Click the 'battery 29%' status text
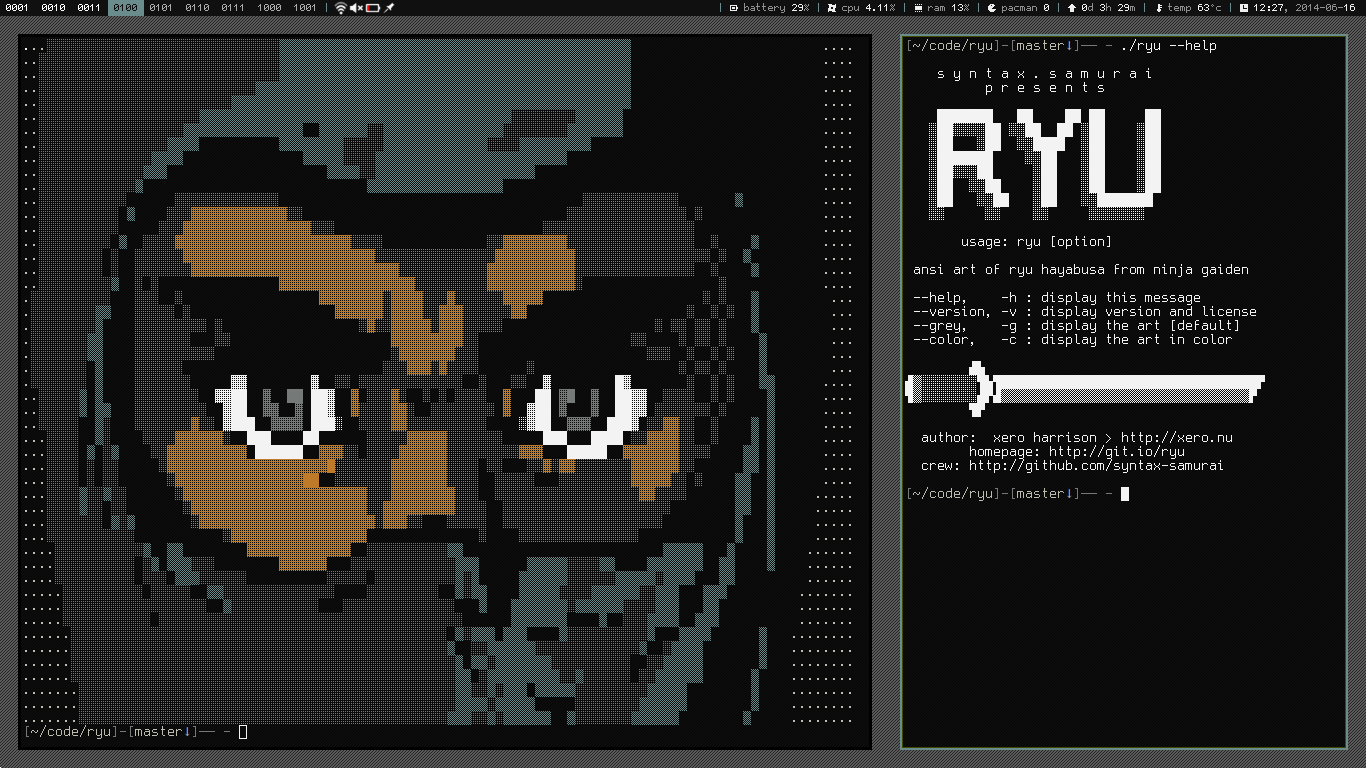Viewport: 1366px width, 768px height. click(x=776, y=8)
